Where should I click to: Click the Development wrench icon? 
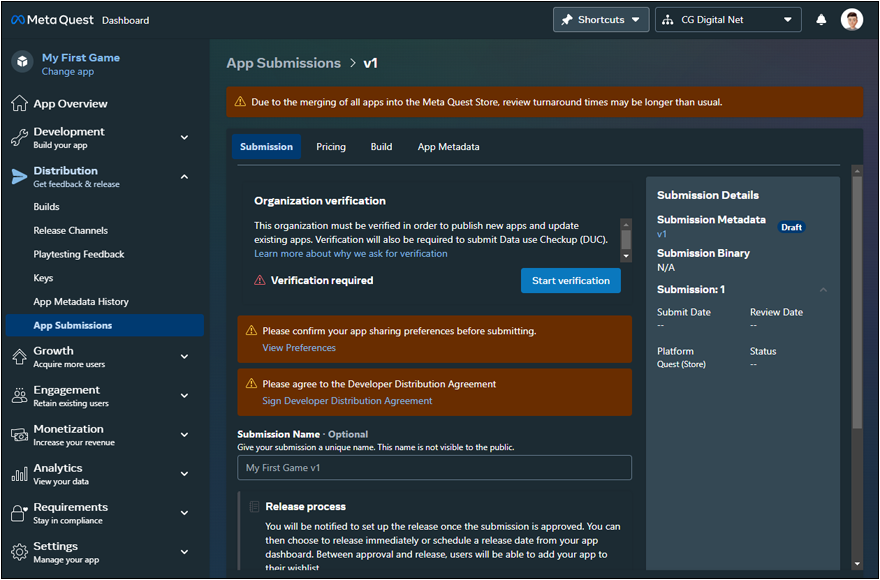[19, 138]
